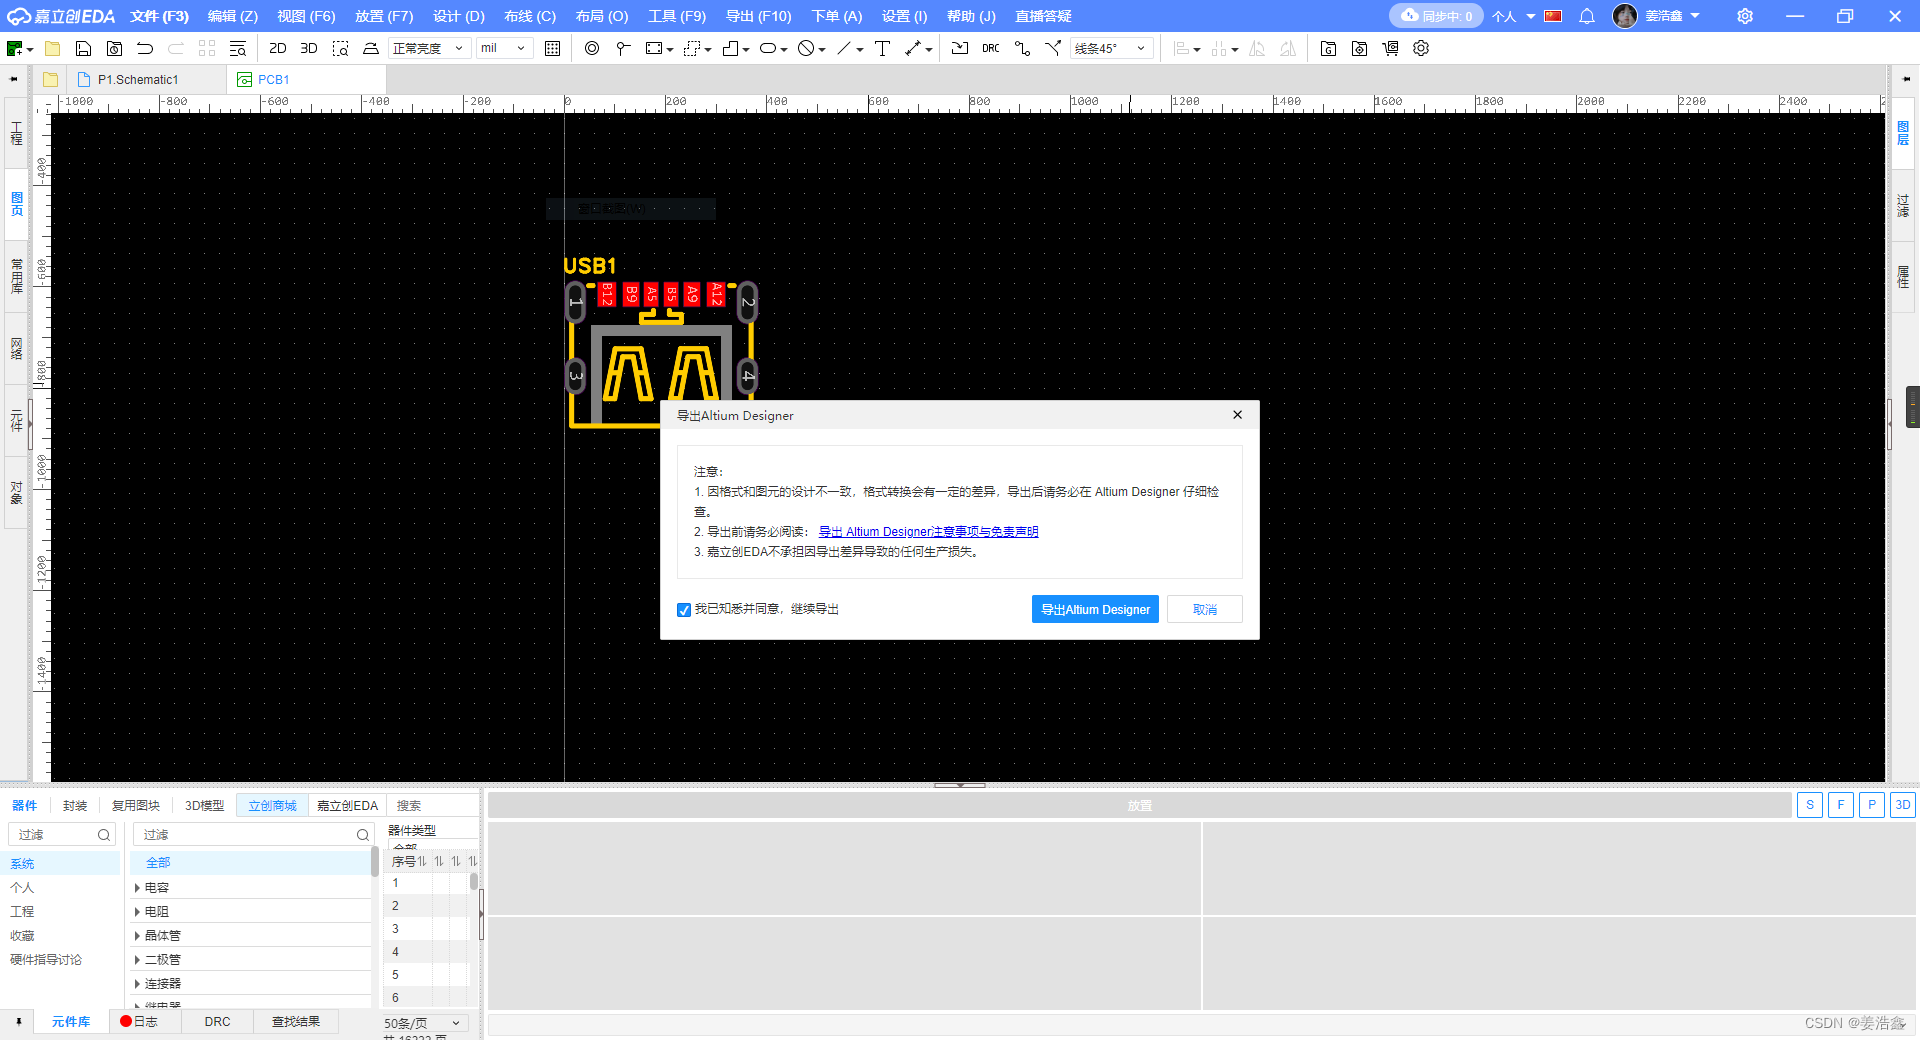
Task: Open the toolbar settings gear icon
Action: coord(1421,48)
